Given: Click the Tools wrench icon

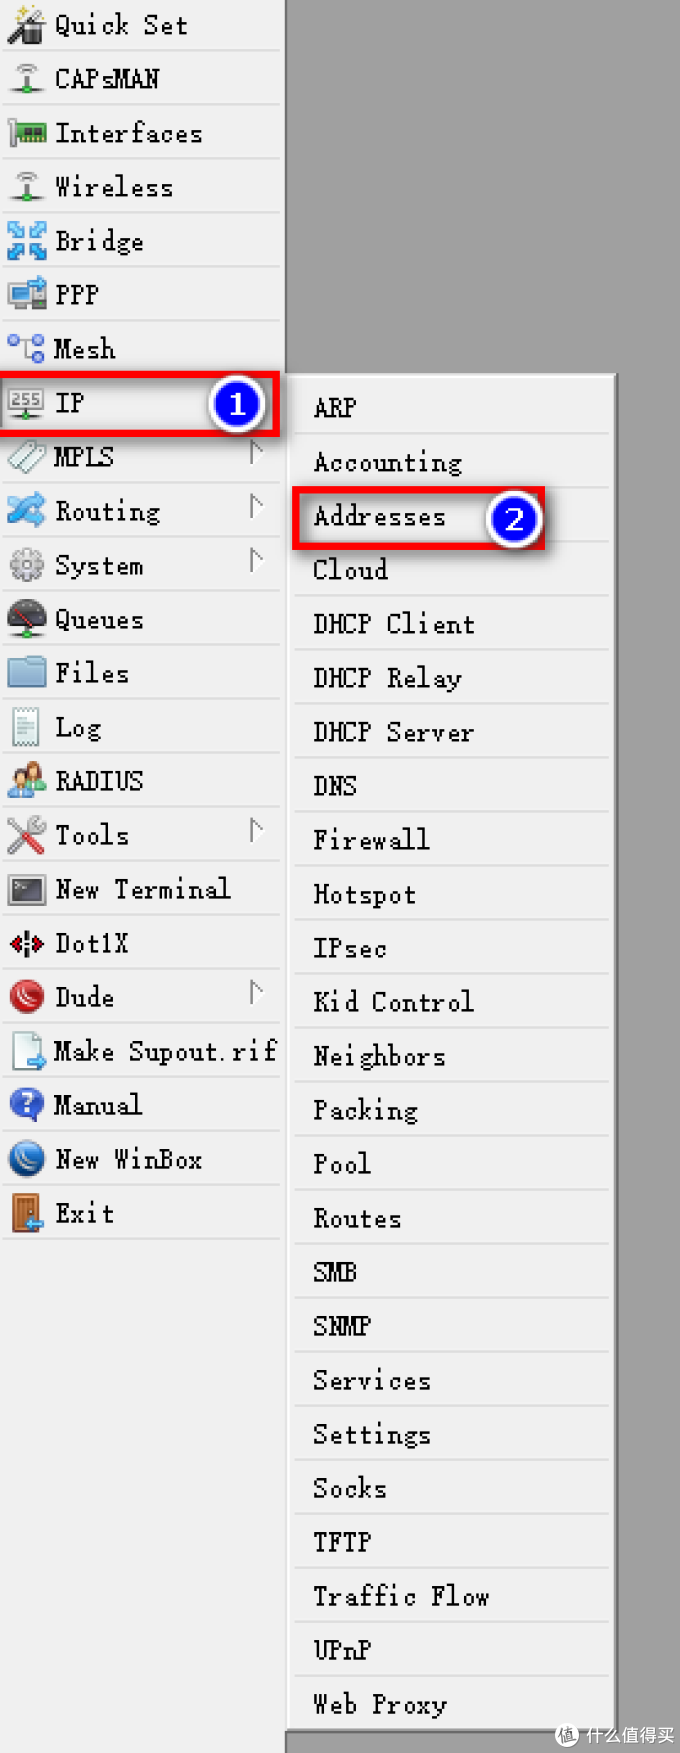Looking at the screenshot, I should coord(26,835).
